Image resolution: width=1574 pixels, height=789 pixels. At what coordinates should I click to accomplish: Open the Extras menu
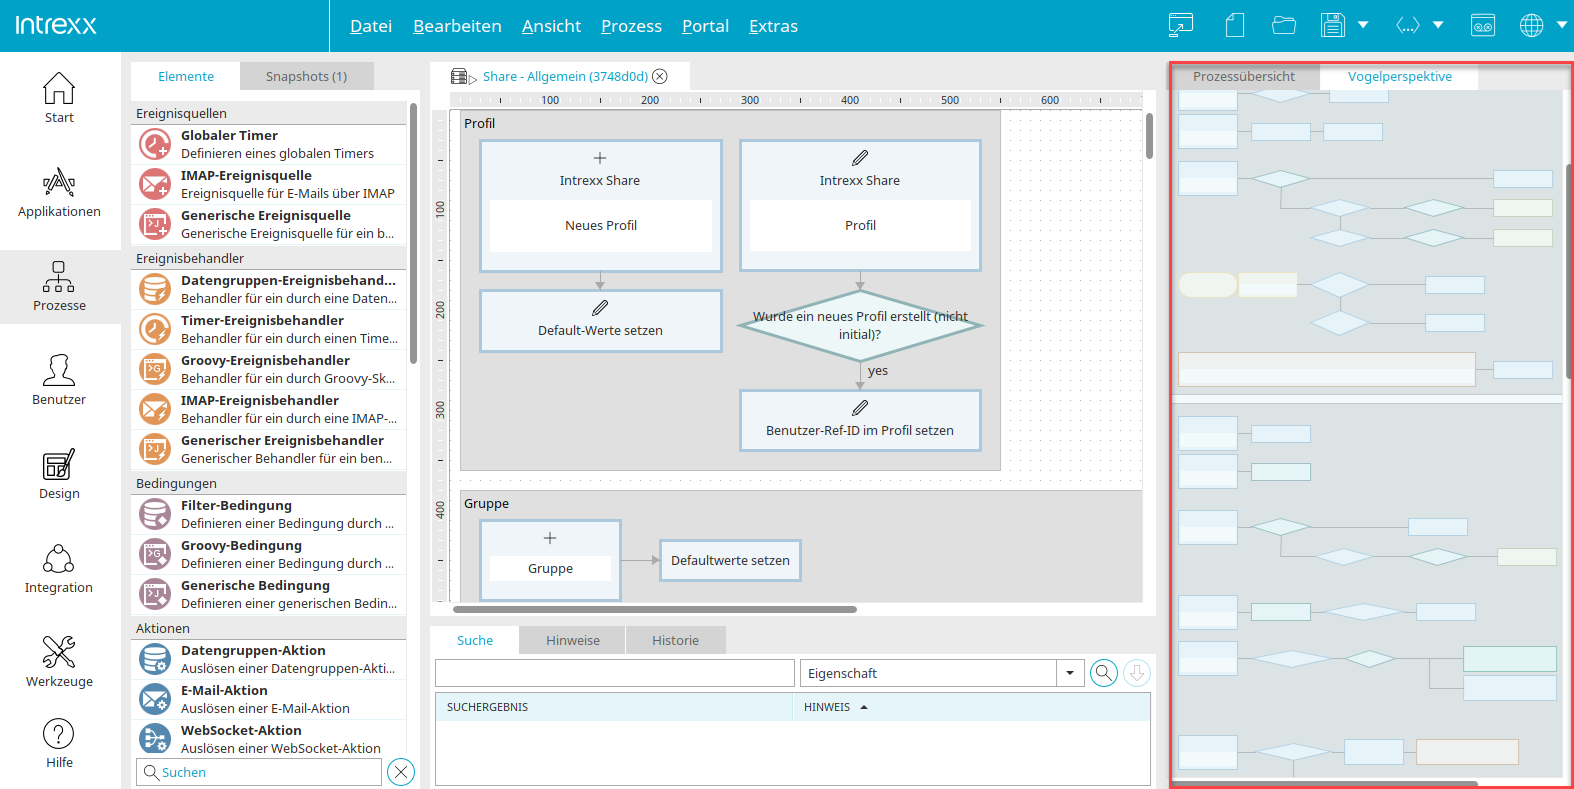(773, 26)
